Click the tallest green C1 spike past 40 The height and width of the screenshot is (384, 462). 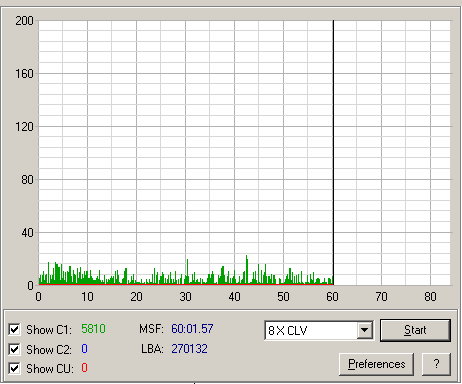(247, 269)
